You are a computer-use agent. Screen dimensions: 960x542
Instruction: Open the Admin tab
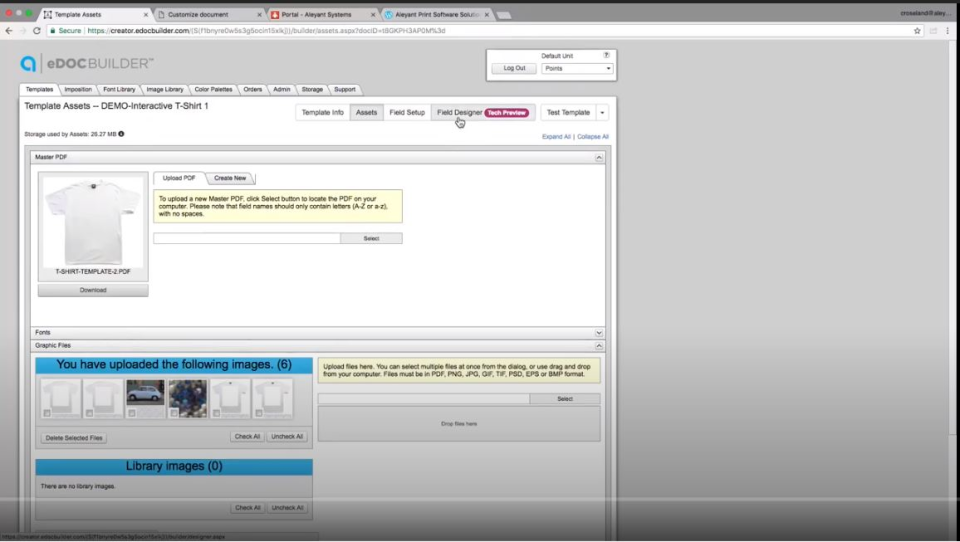(x=282, y=89)
